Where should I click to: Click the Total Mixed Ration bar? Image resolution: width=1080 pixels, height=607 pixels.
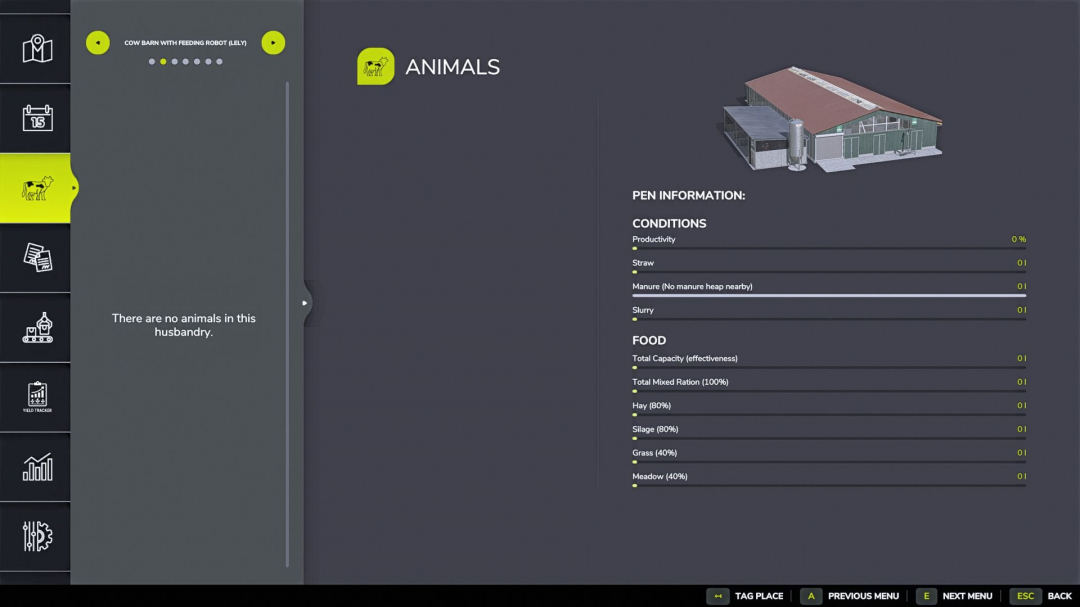tap(829, 391)
